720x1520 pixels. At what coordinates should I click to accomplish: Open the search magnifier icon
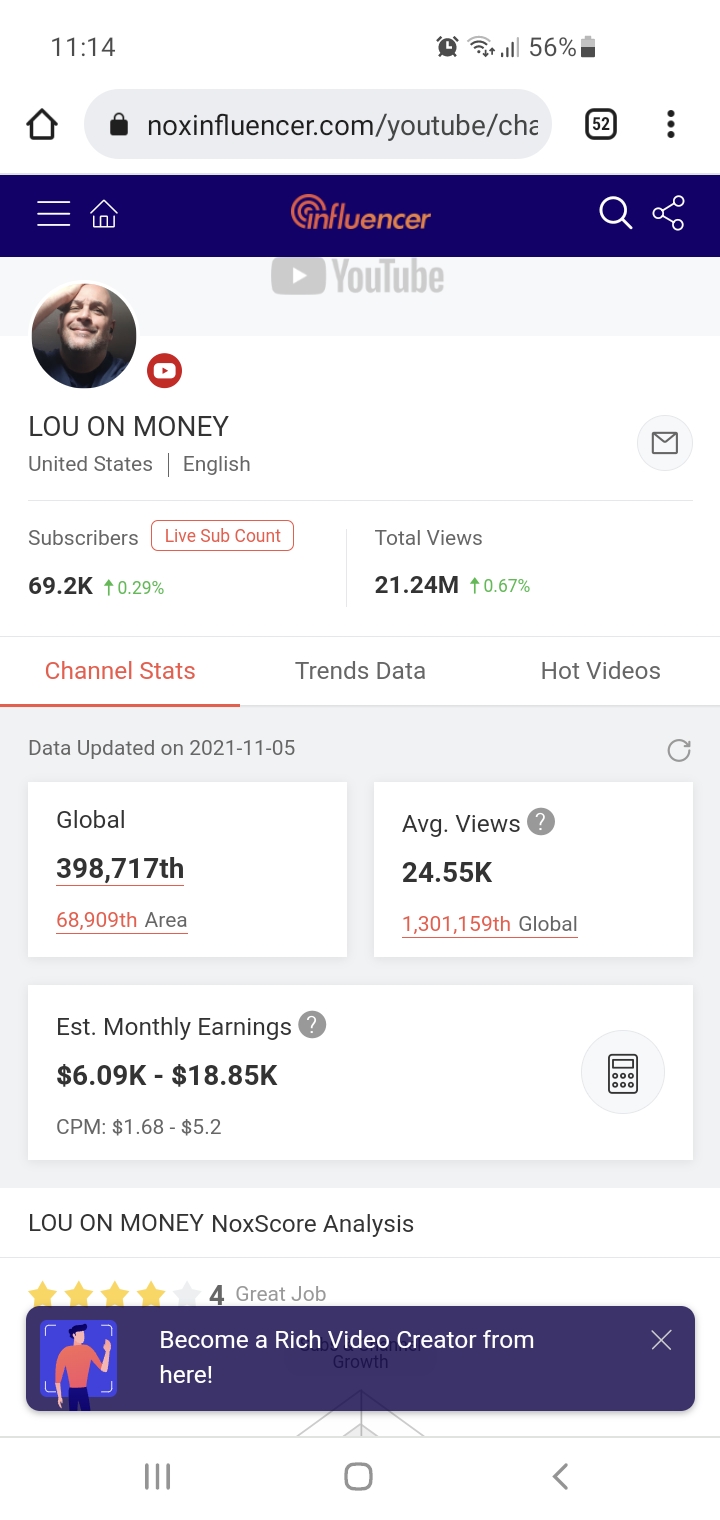[x=615, y=213]
